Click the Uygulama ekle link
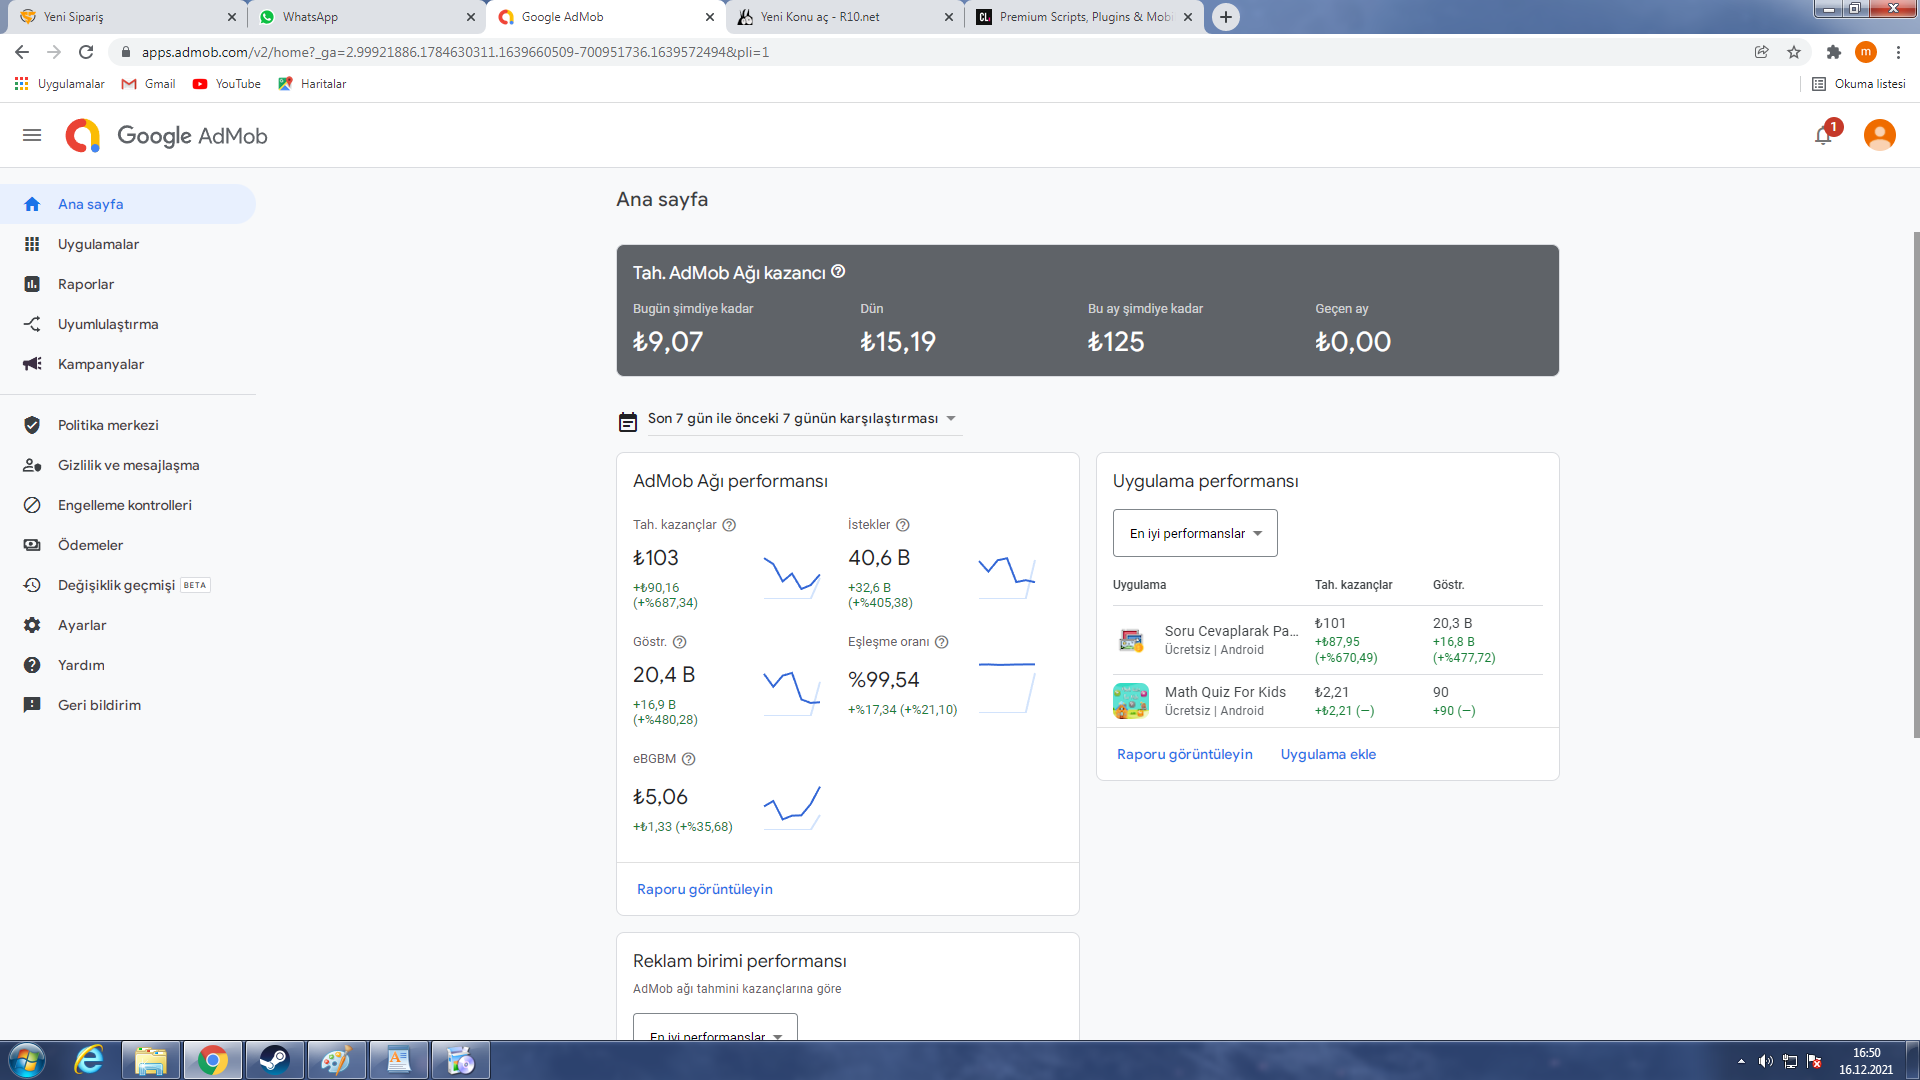This screenshot has width=1920, height=1080. 1328,754
